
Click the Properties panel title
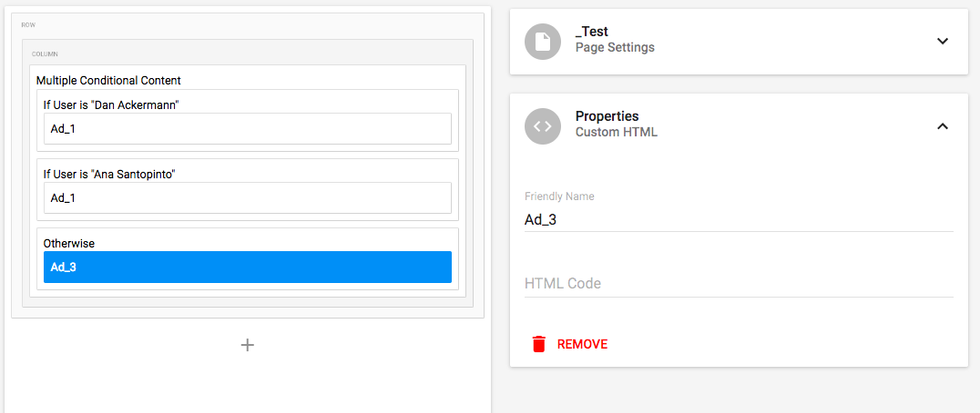point(607,117)
